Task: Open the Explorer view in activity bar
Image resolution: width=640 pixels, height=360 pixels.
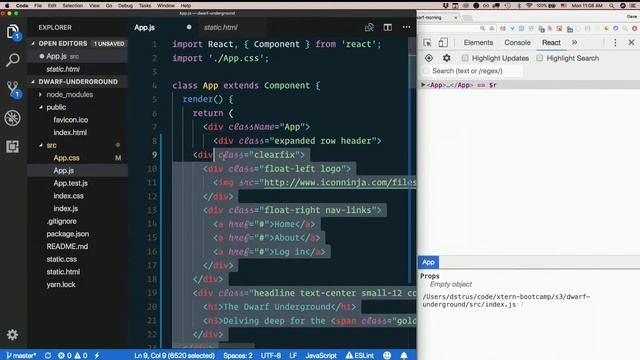Action: [13, 32]
